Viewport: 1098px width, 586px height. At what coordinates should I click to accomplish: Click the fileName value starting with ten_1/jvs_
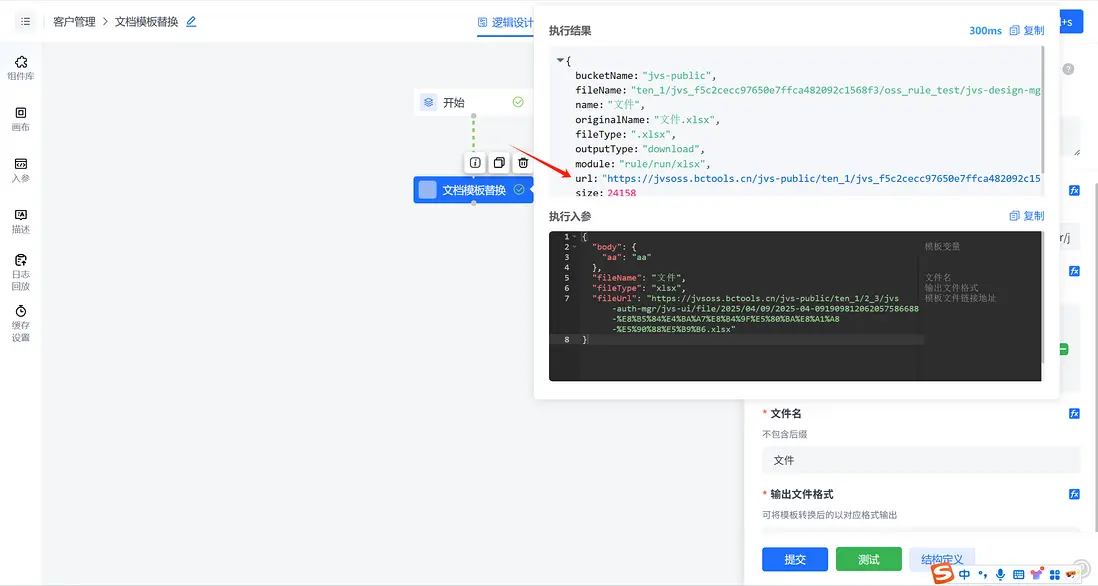point(835,90)
